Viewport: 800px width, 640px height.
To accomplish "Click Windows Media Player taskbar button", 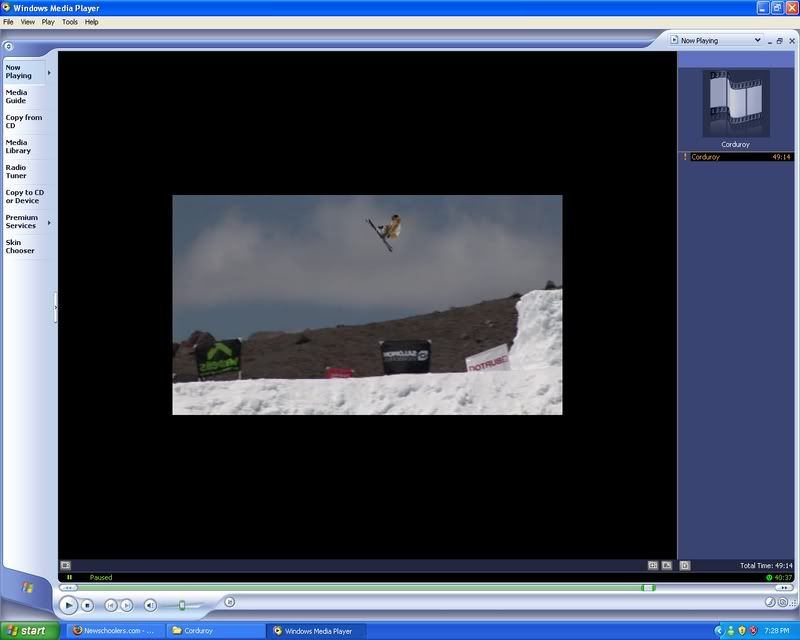I will pyautogui.click(x=316, y=631).
